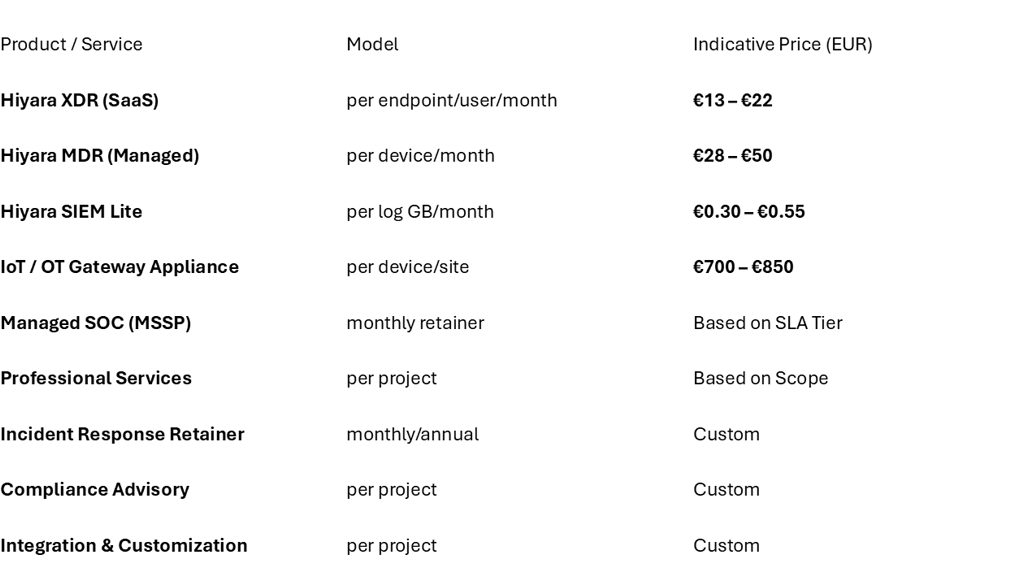Screen dimensions: 1024x585
Task: Select the "€13 – €22" price
Action: tap(733, 101)
